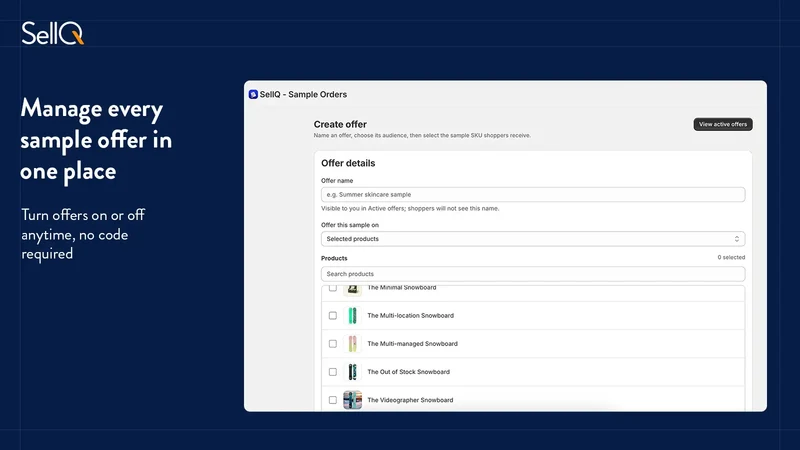Viewport: 800px width, 450px height.
Task: Click The Multi-location Snowboard thumbnail
Action: (x=352, y=316)
